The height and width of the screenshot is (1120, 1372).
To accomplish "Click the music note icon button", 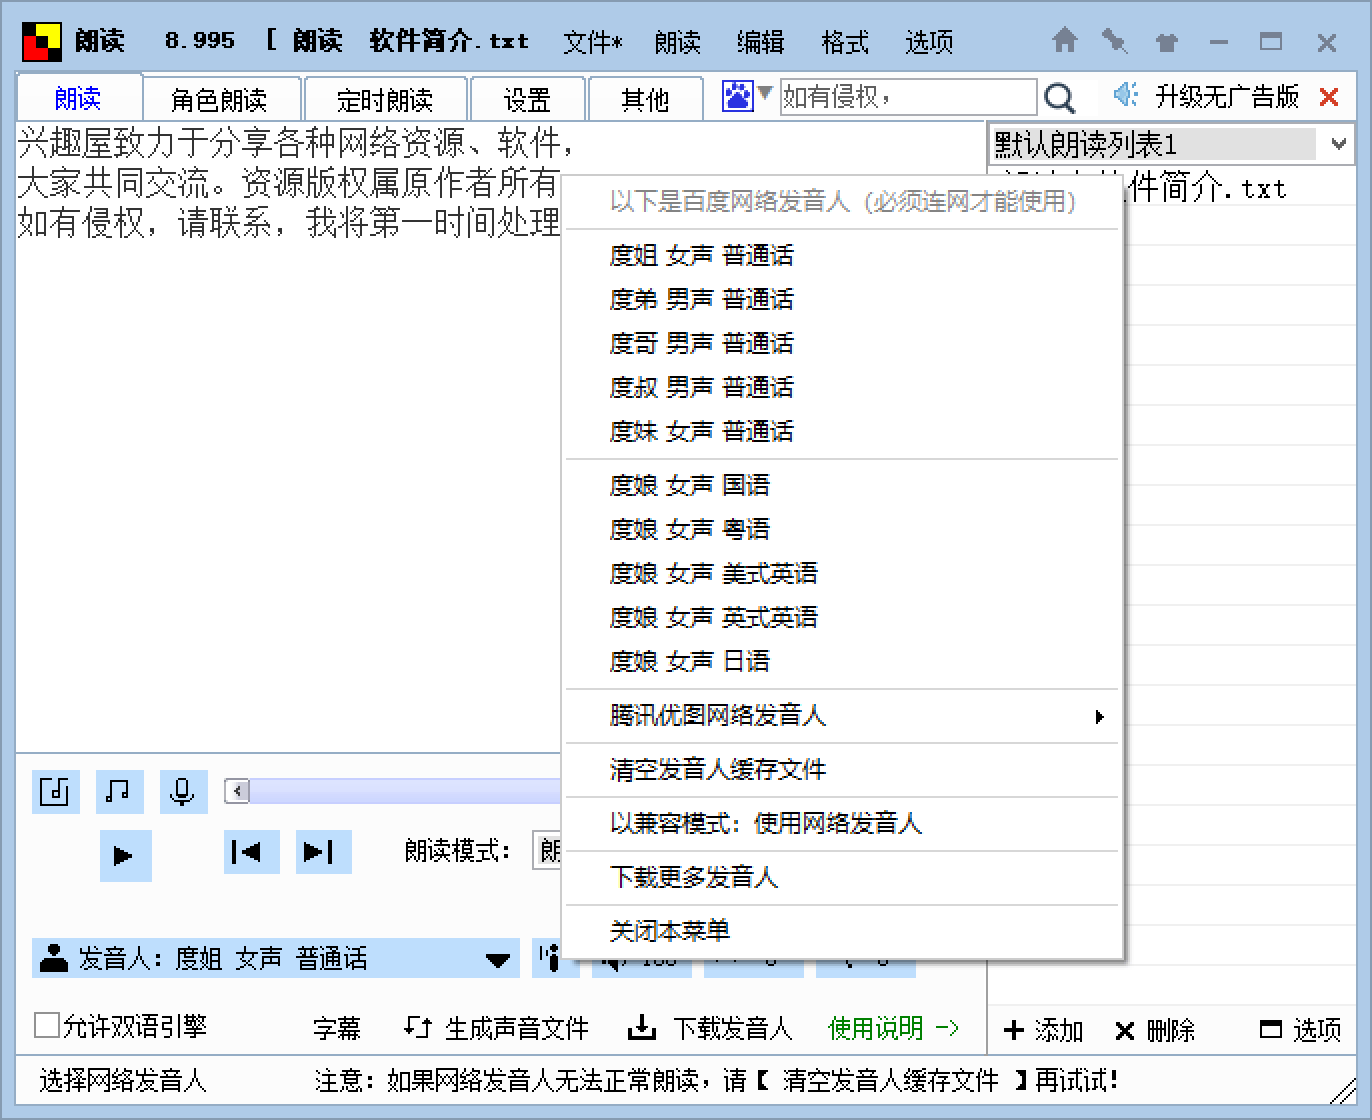I will [119, 792].
